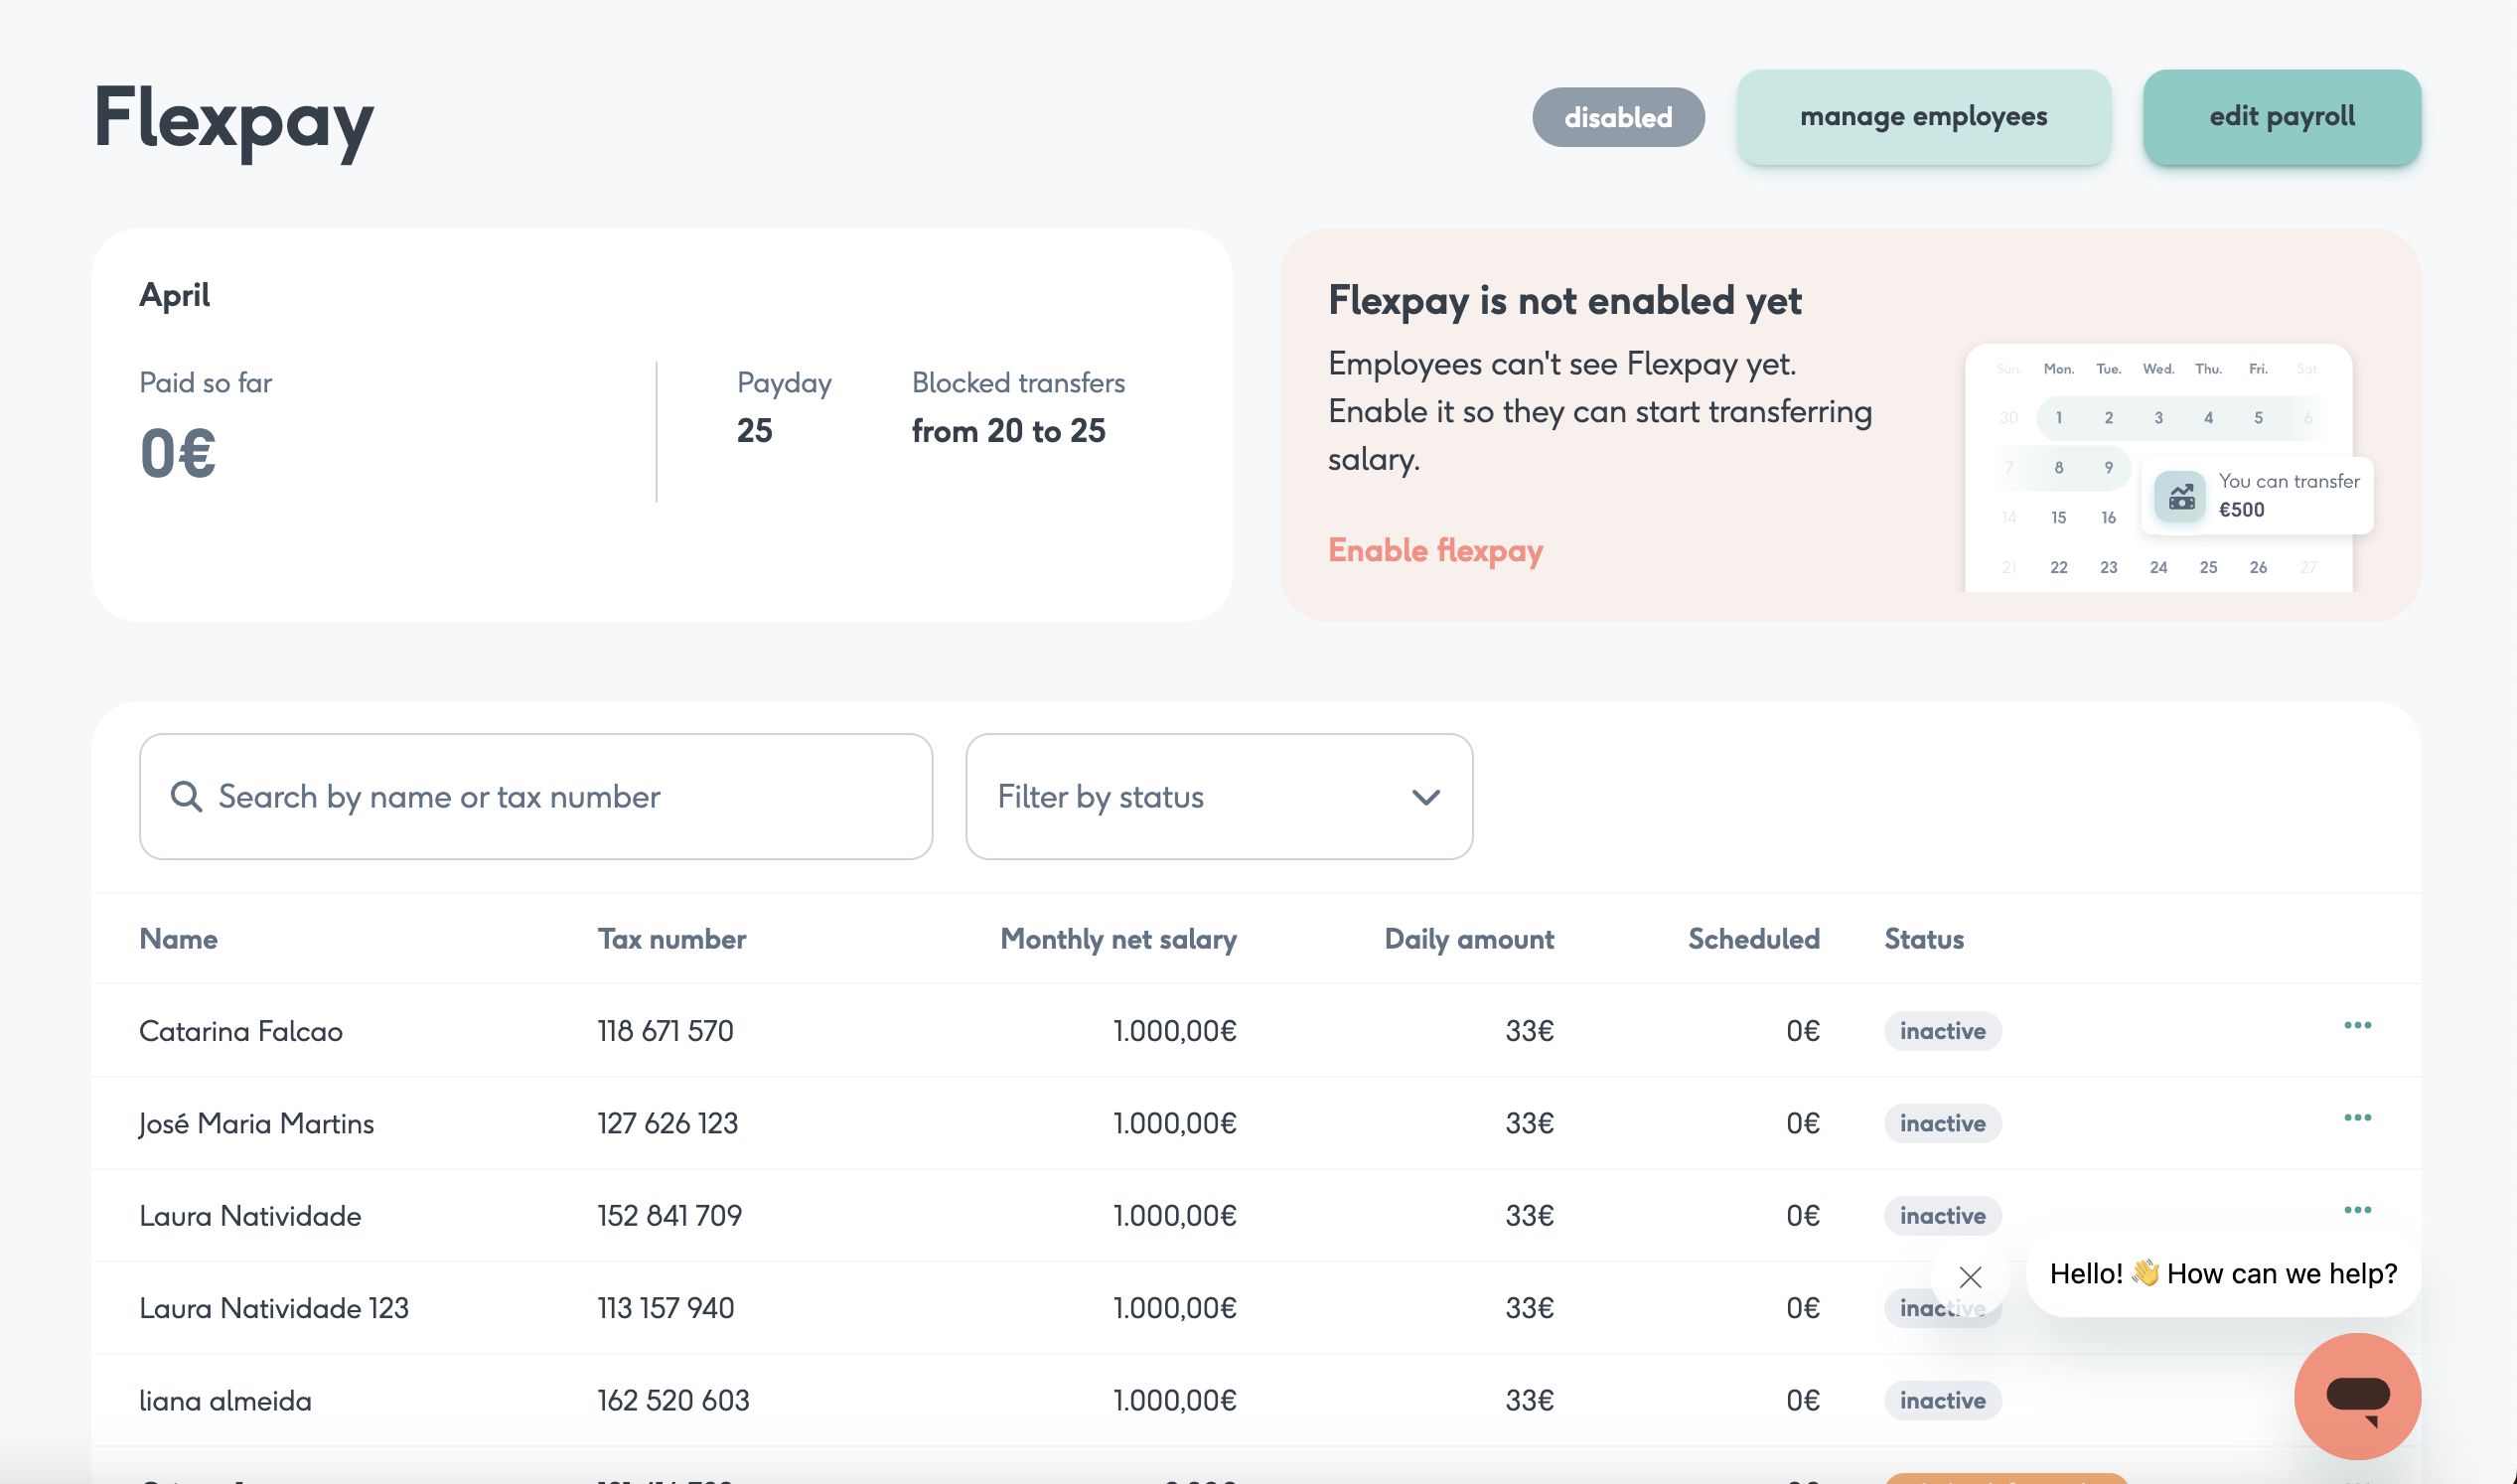
Task: Select the Catarina Falcao name cell
Action: pyautogui.click(x=241, y=1031)
